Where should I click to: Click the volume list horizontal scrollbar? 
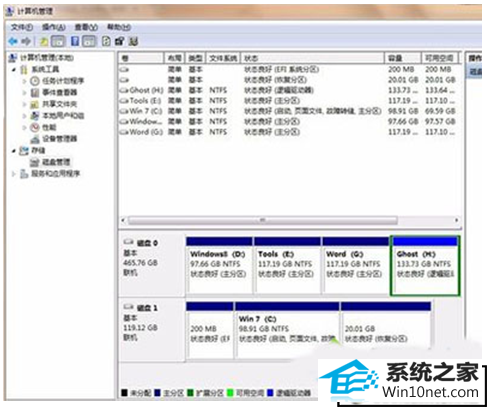pyautogui.click(x=290, y=220)
